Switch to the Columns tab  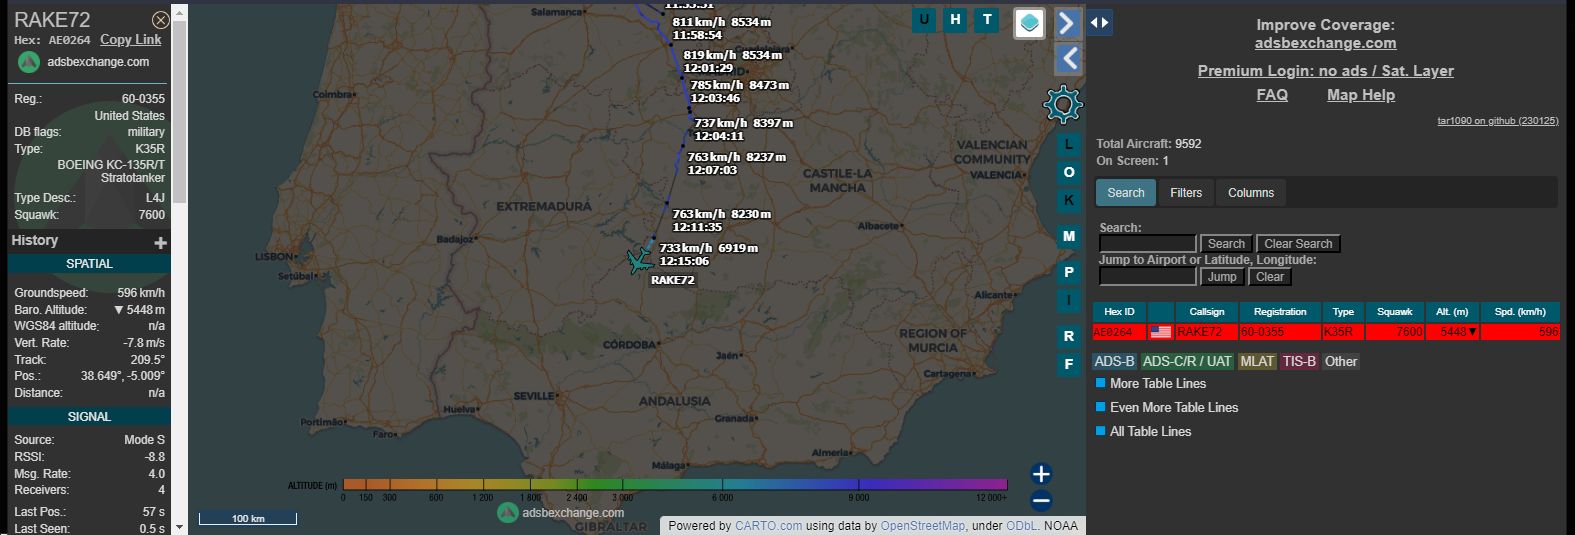coord(1251,193)
